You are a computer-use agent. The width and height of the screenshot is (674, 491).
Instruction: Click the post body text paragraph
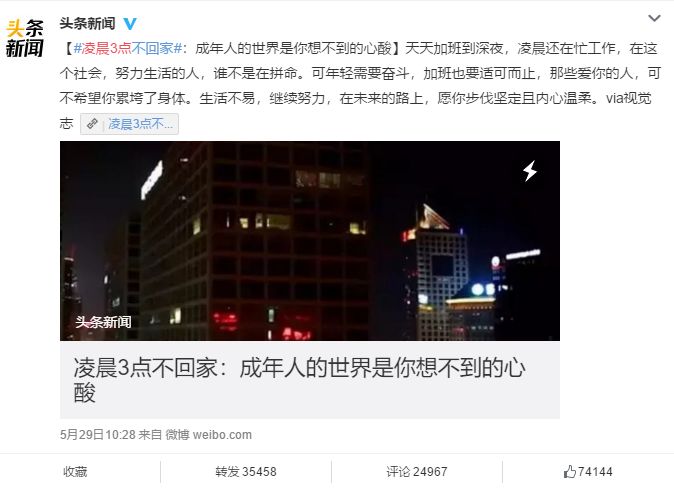click(x=360, y=86)
